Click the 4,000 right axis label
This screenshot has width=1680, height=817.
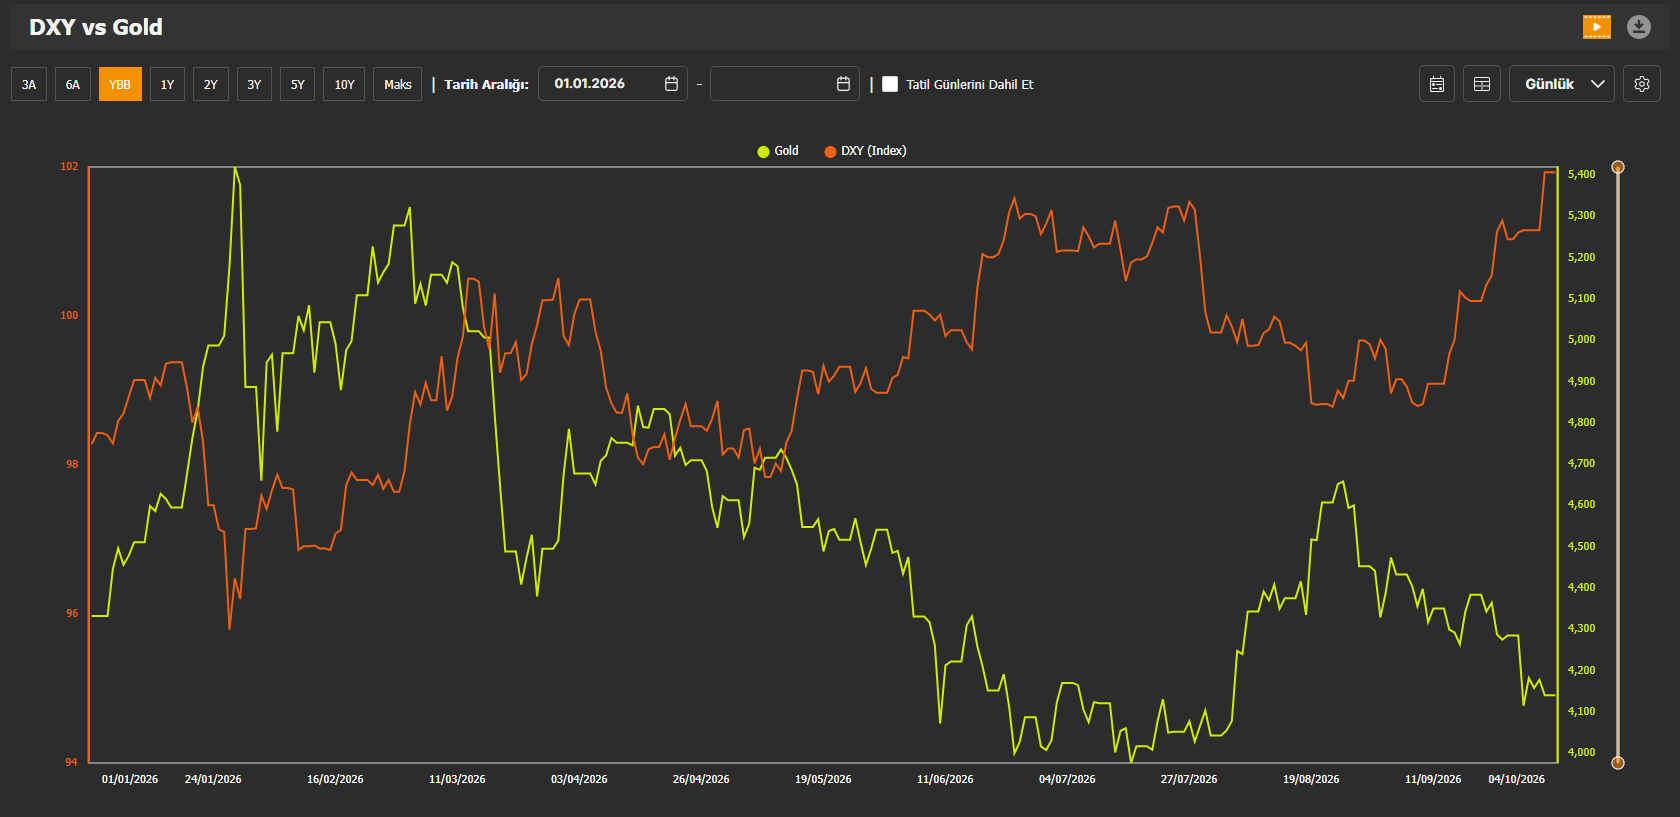(1582, 752)
